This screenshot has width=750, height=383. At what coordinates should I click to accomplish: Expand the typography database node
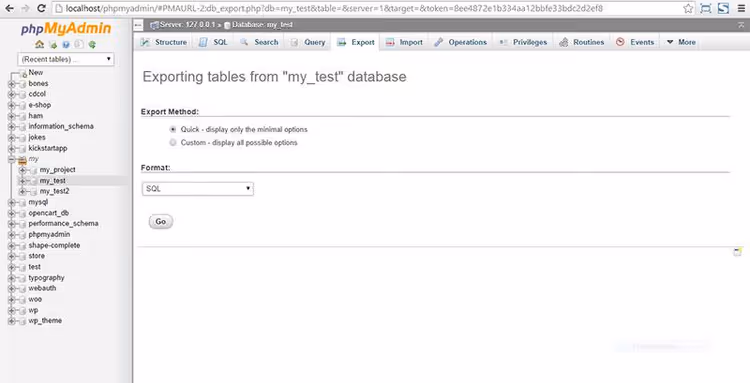(x=11, y=278)
